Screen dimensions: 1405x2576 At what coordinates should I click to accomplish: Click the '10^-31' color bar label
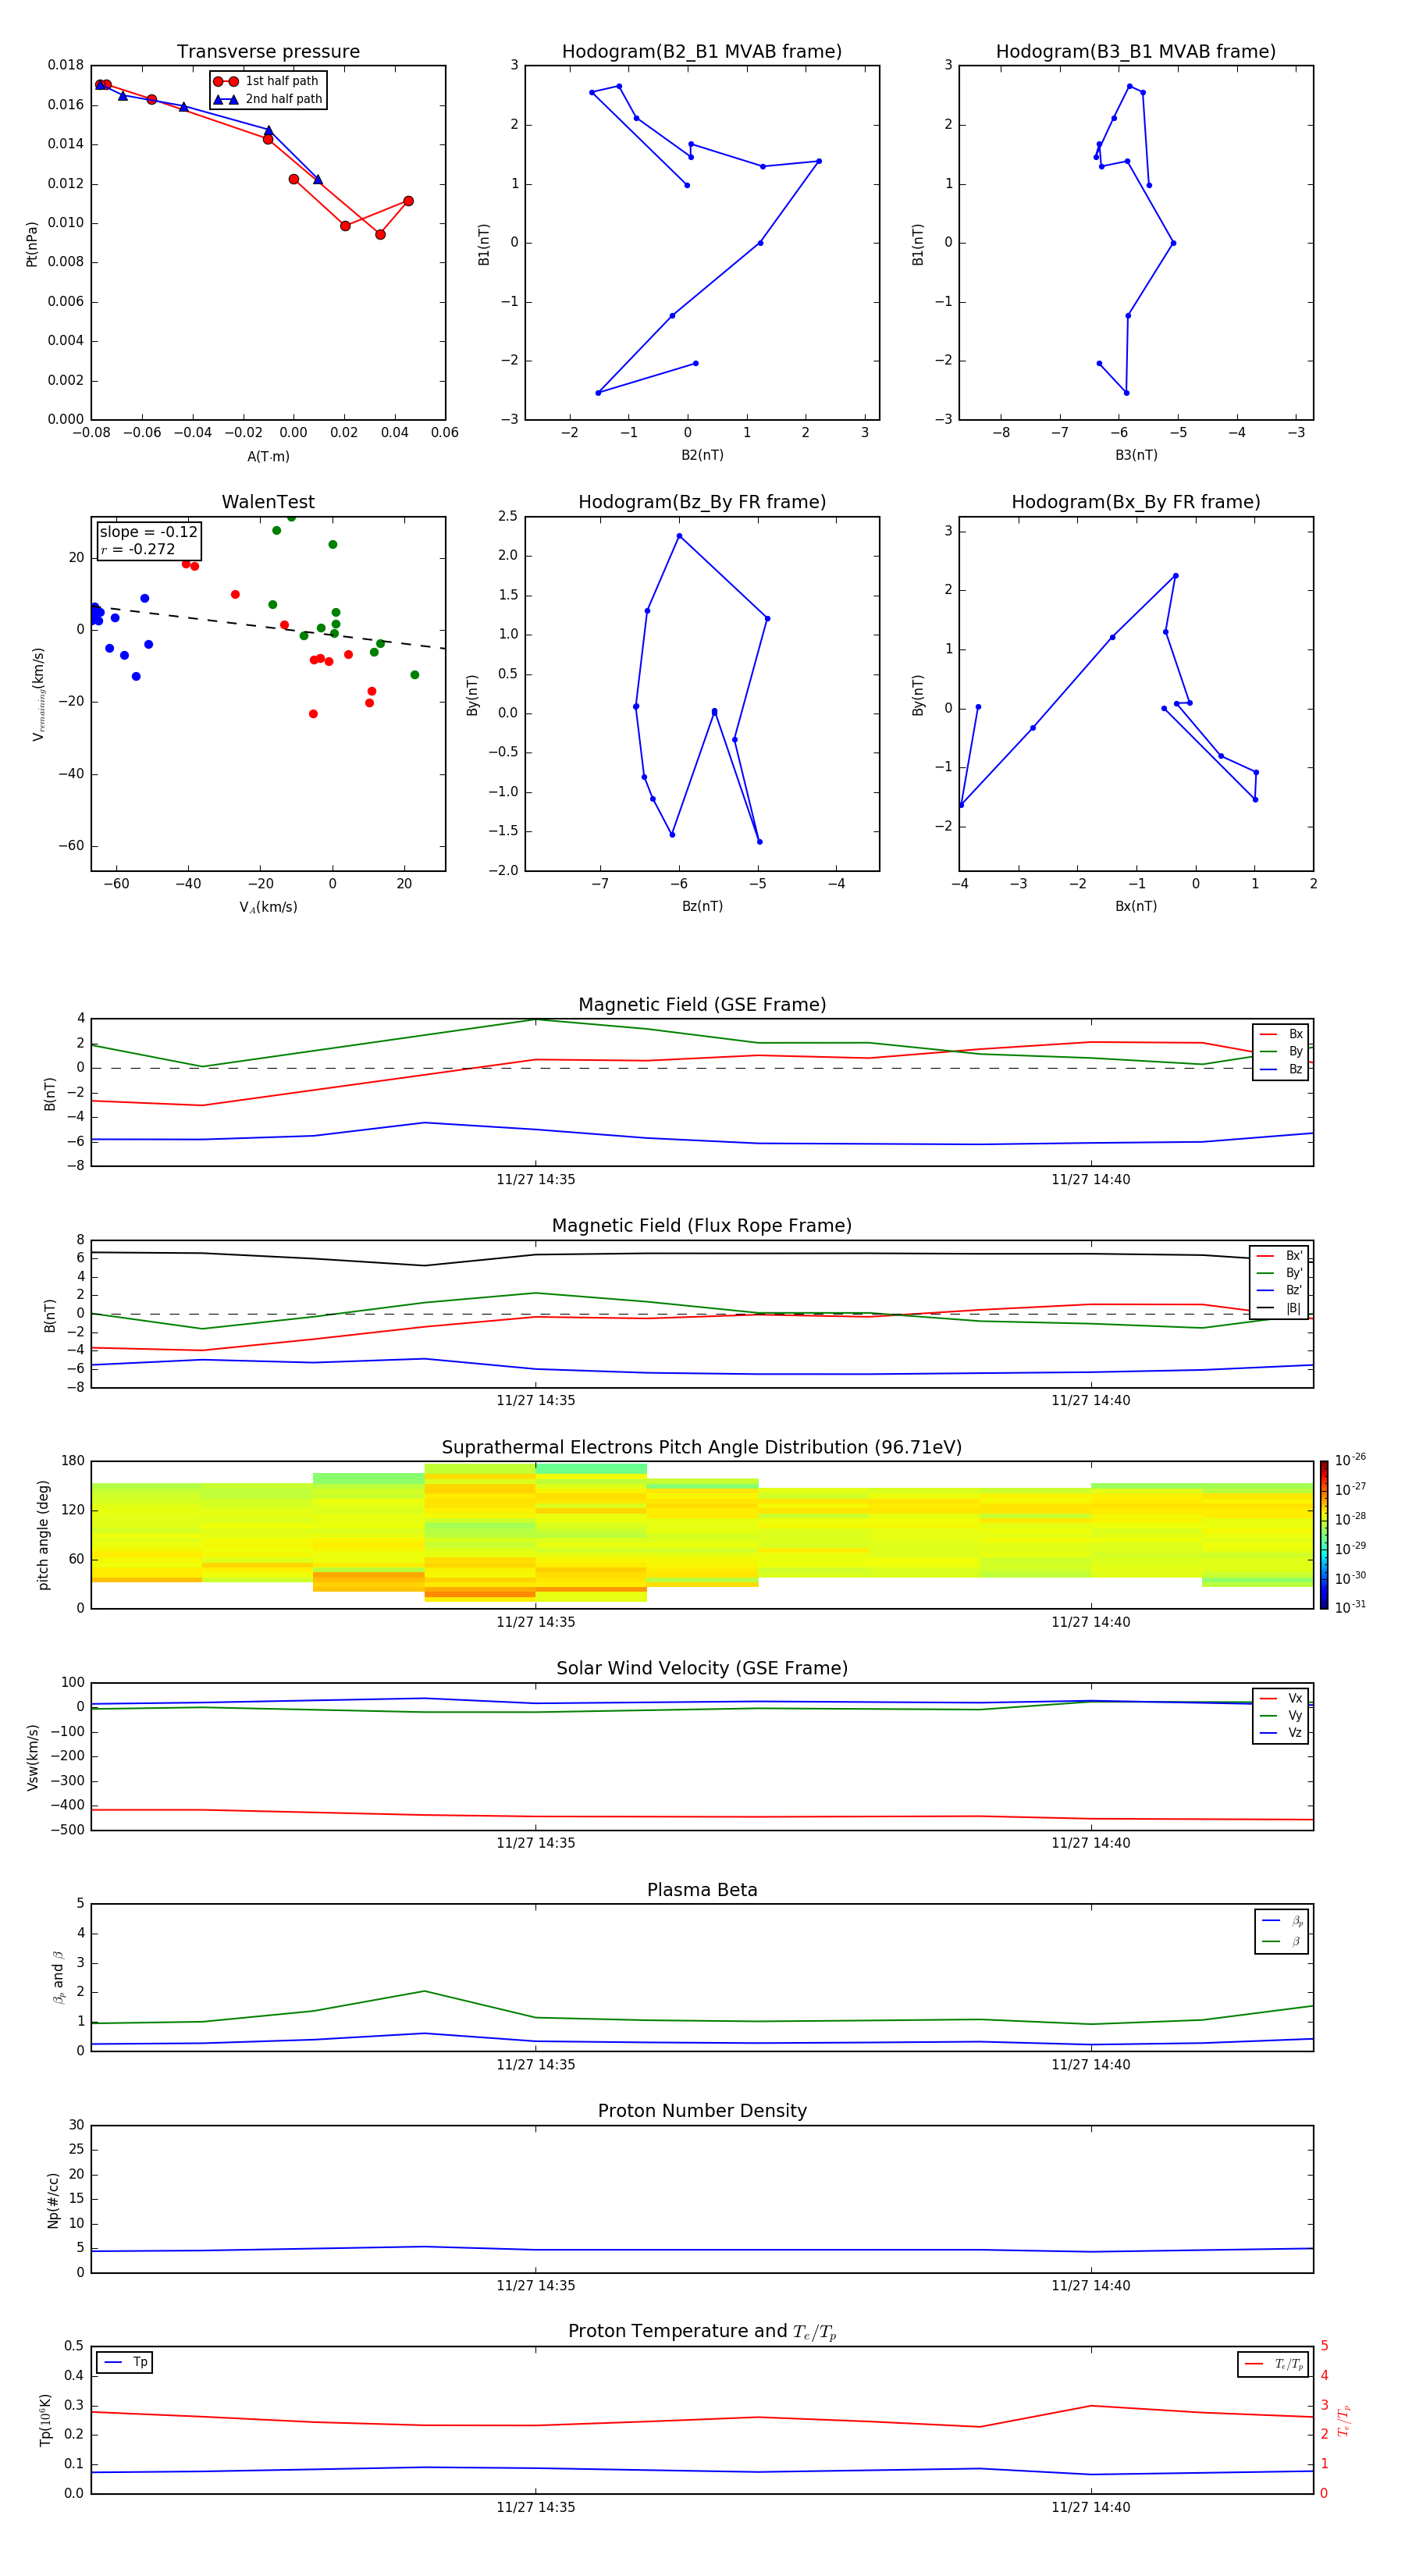(x=1350, y=1607)
